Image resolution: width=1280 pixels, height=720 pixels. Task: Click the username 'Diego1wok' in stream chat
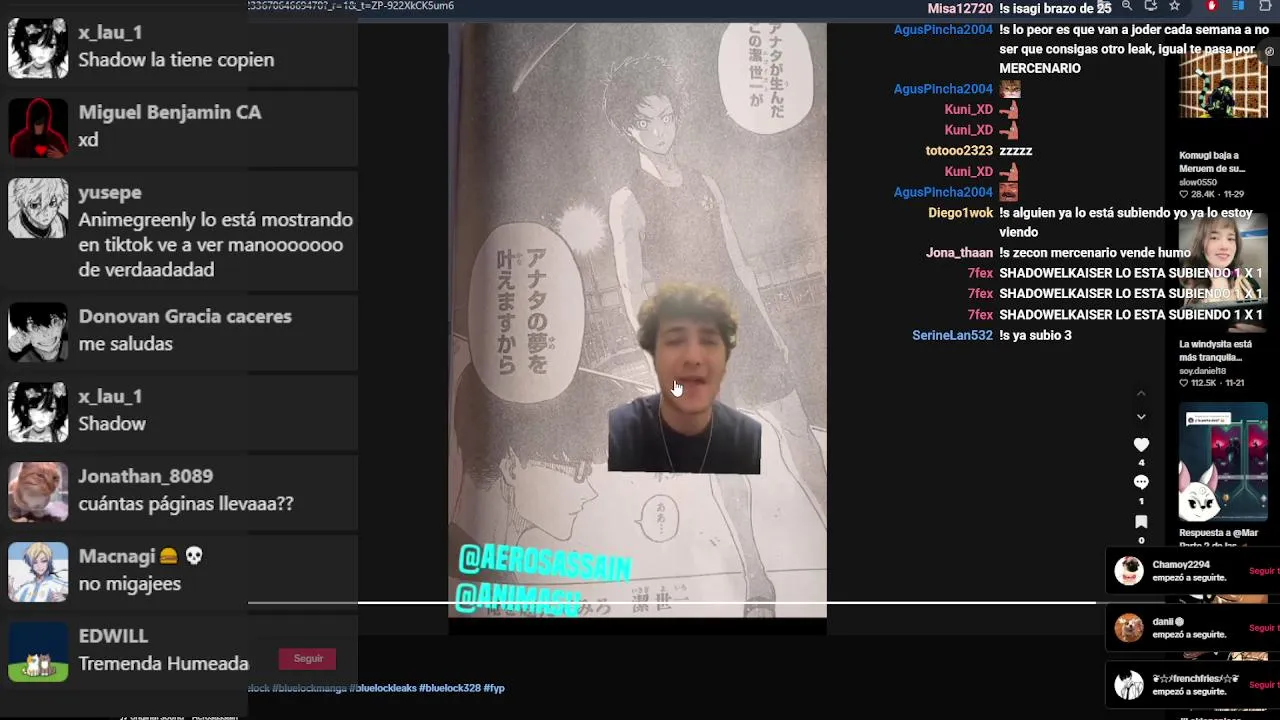coord(961,212)
